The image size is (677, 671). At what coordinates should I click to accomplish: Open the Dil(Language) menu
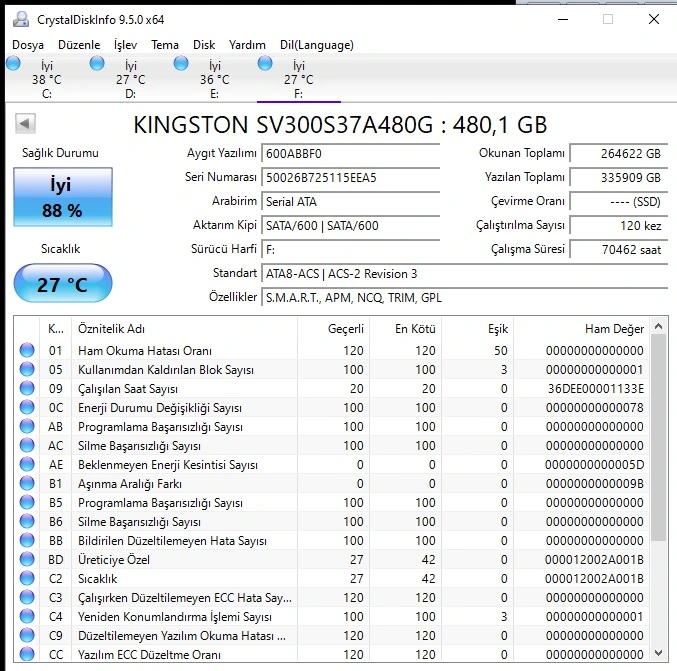(x=317, y=45)
